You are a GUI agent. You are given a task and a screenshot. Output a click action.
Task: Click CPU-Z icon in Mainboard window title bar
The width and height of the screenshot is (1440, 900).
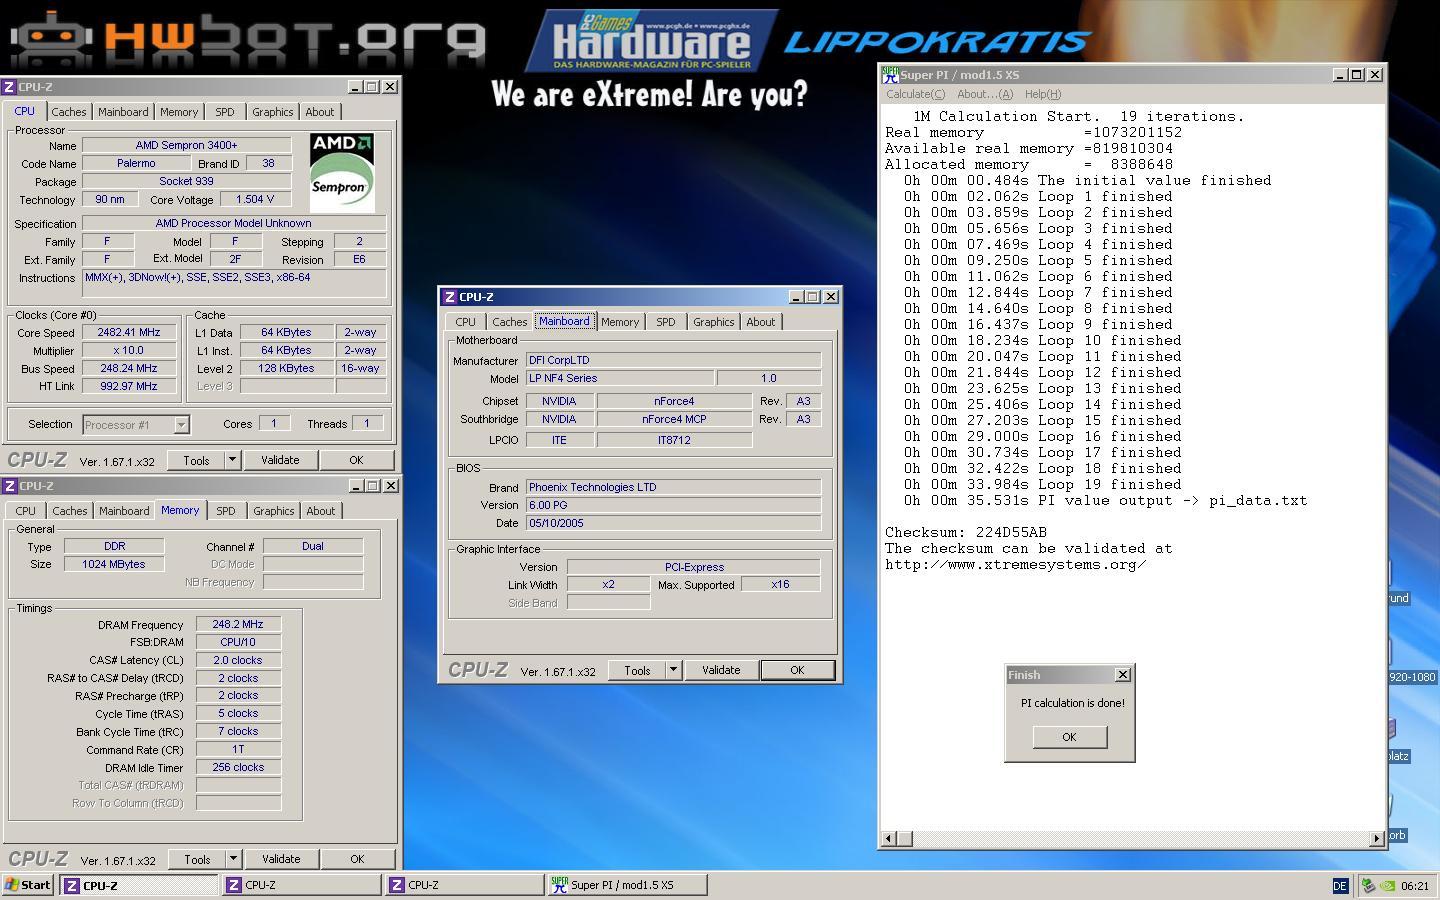(x=450, y=297)
